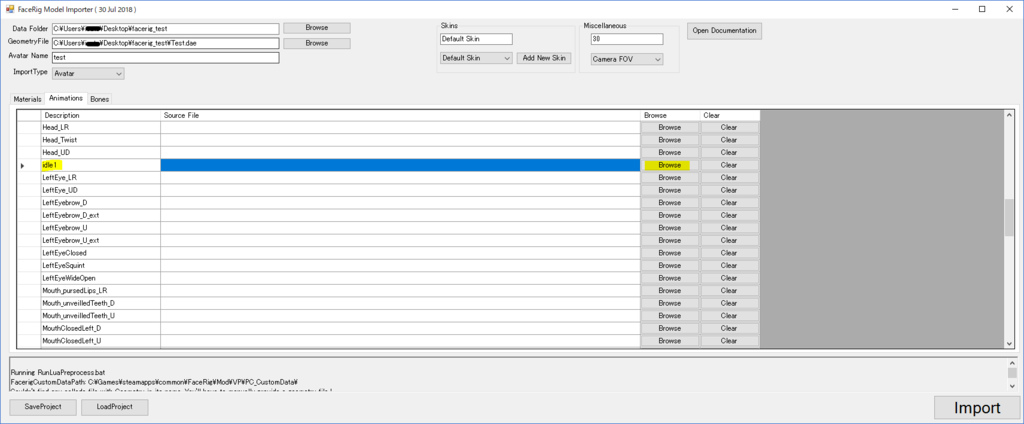Click the FaceRig Model Importer title bar icon
The width and height of the screenshot is (1024, 424).
[x=10, y=10]
